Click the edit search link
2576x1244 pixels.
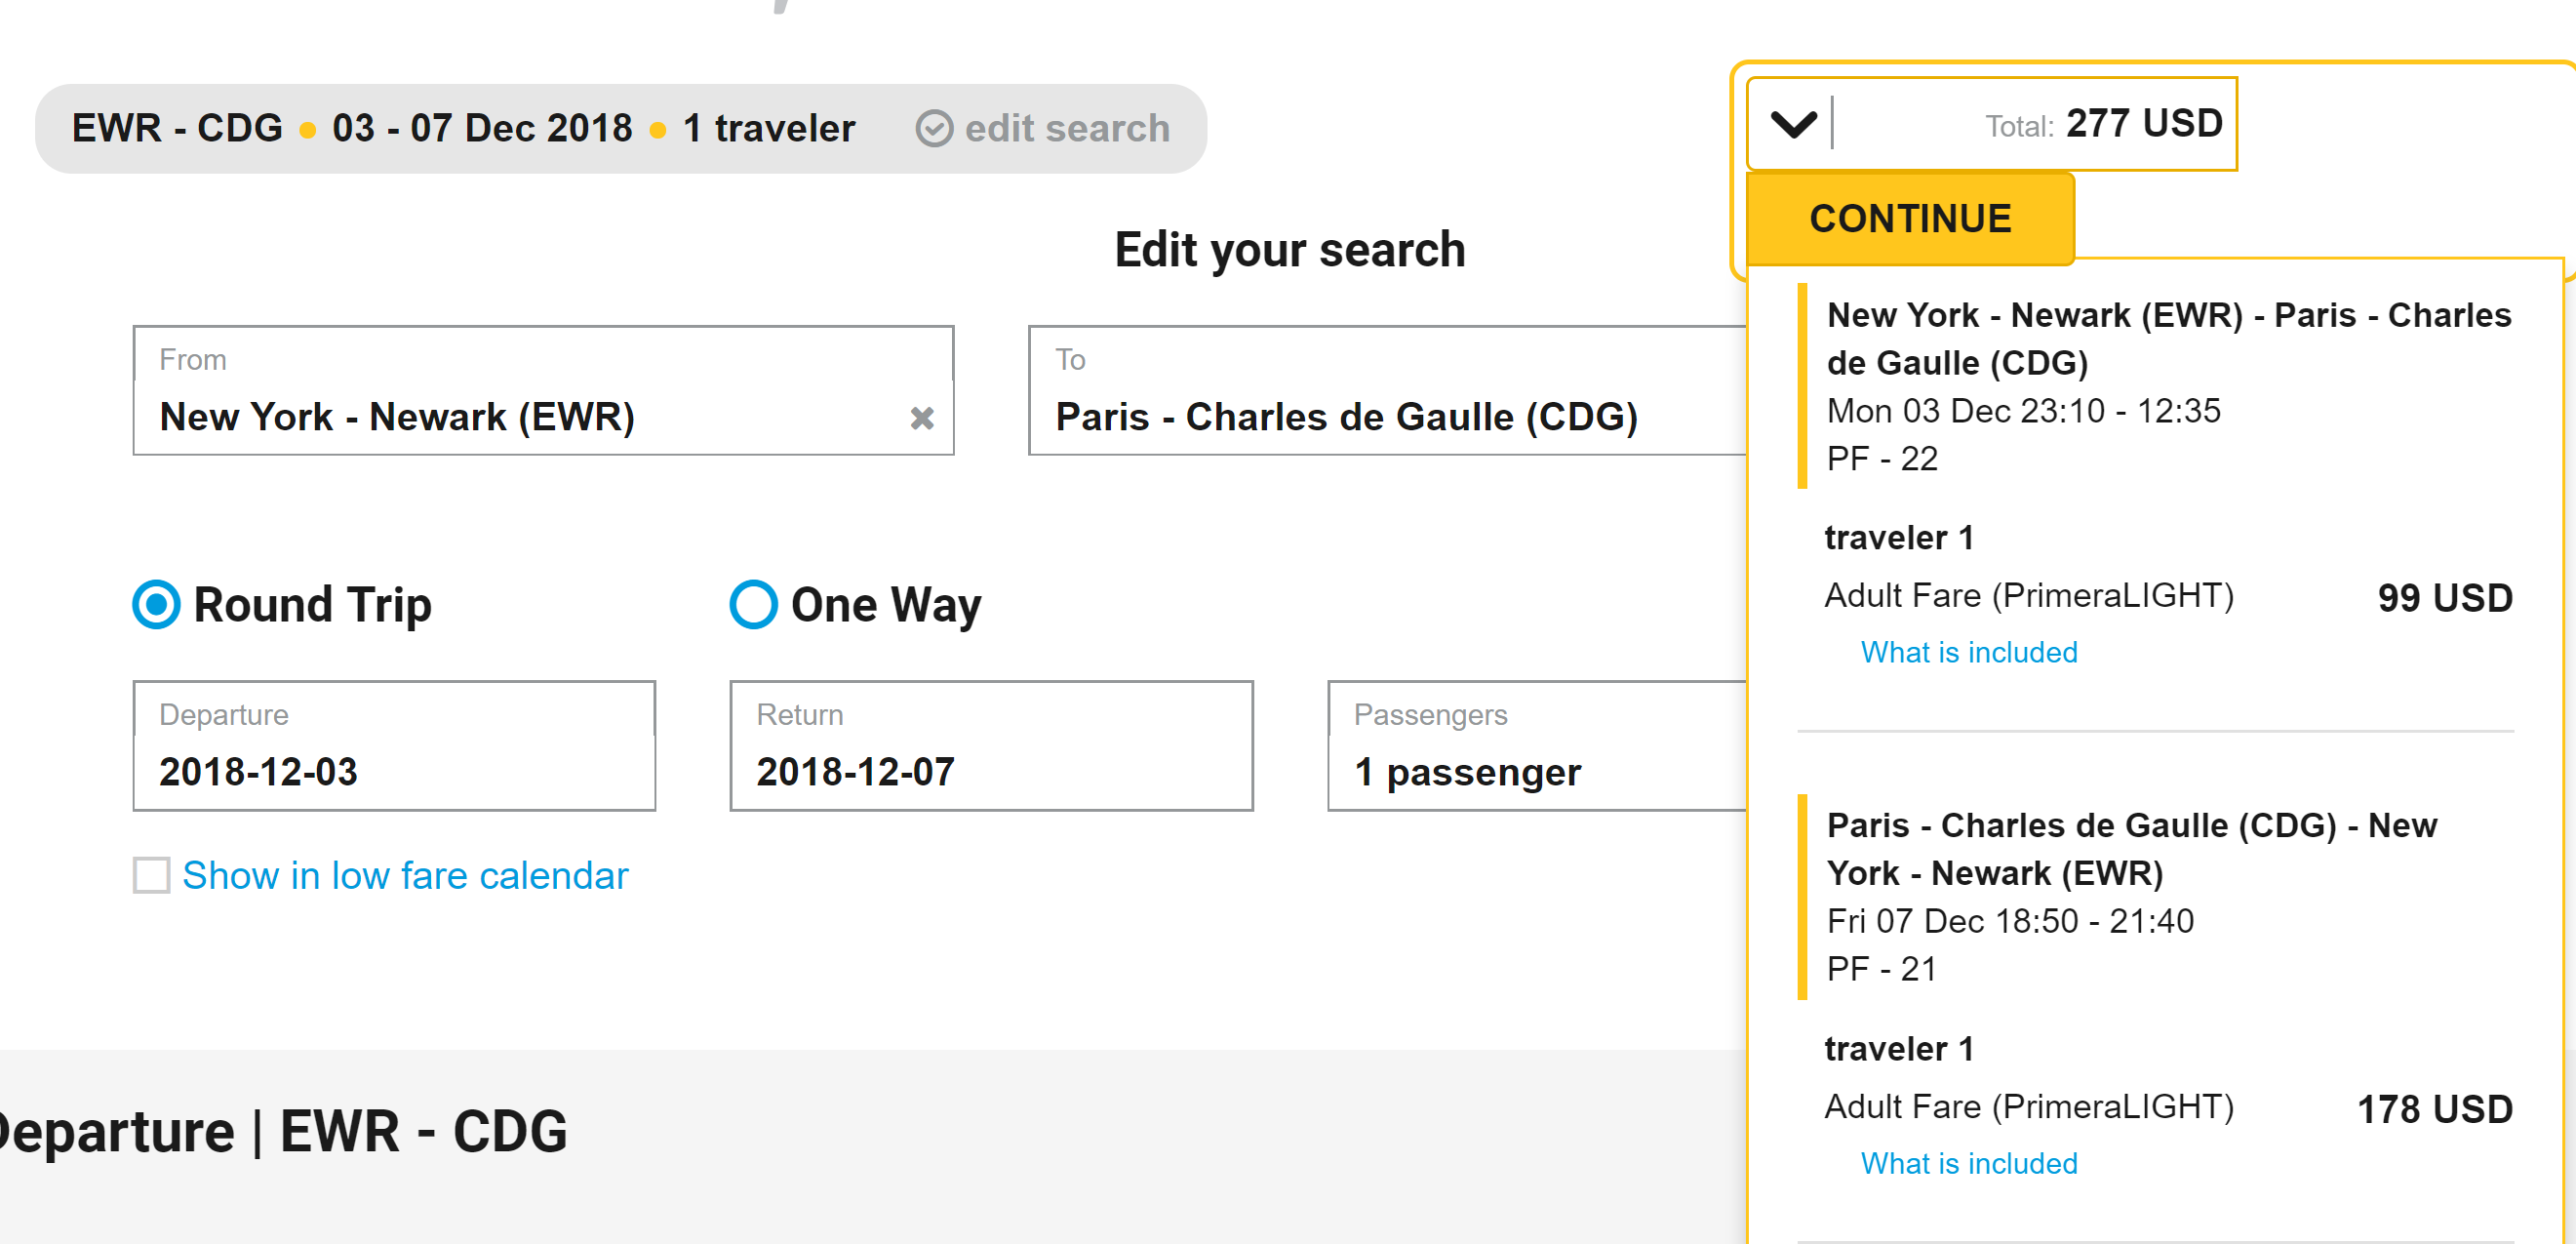1066,129
